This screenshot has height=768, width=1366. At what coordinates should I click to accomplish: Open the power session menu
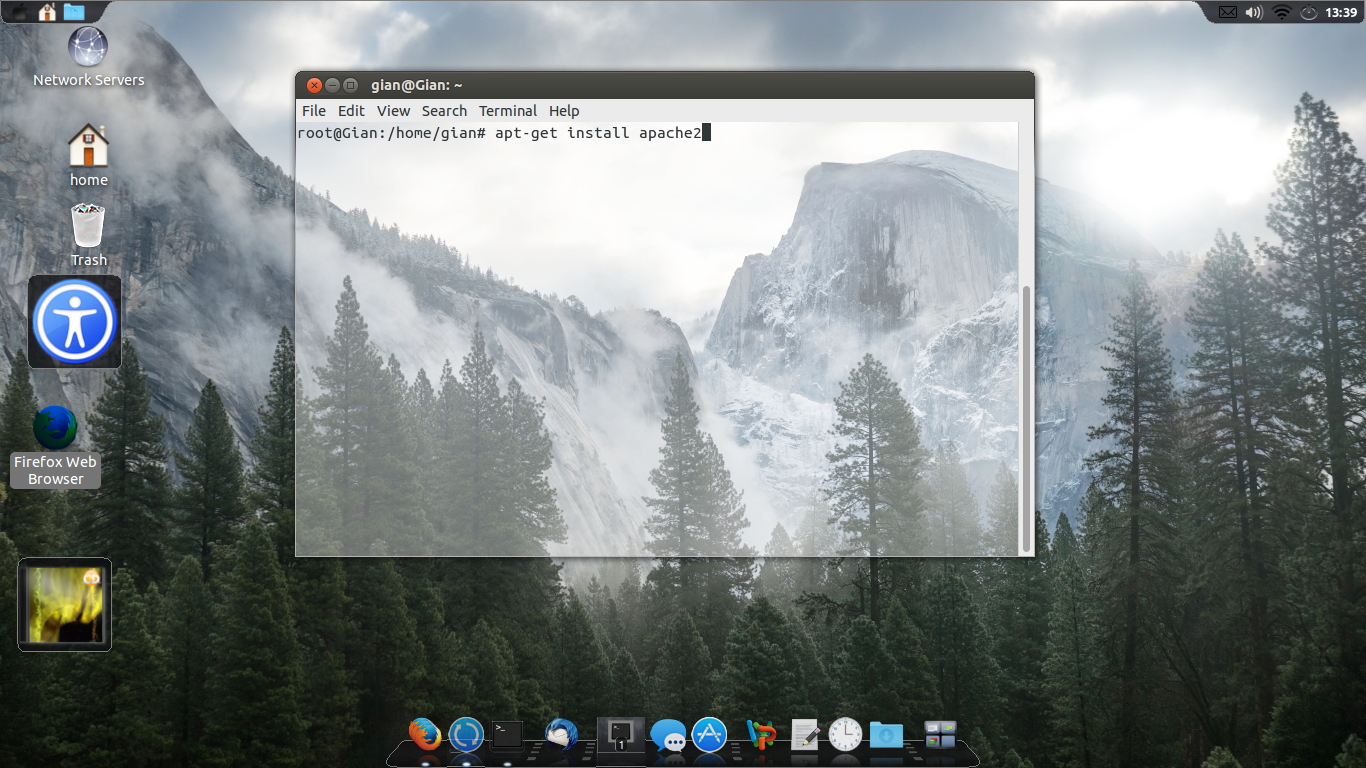(x=1308, y=13)
